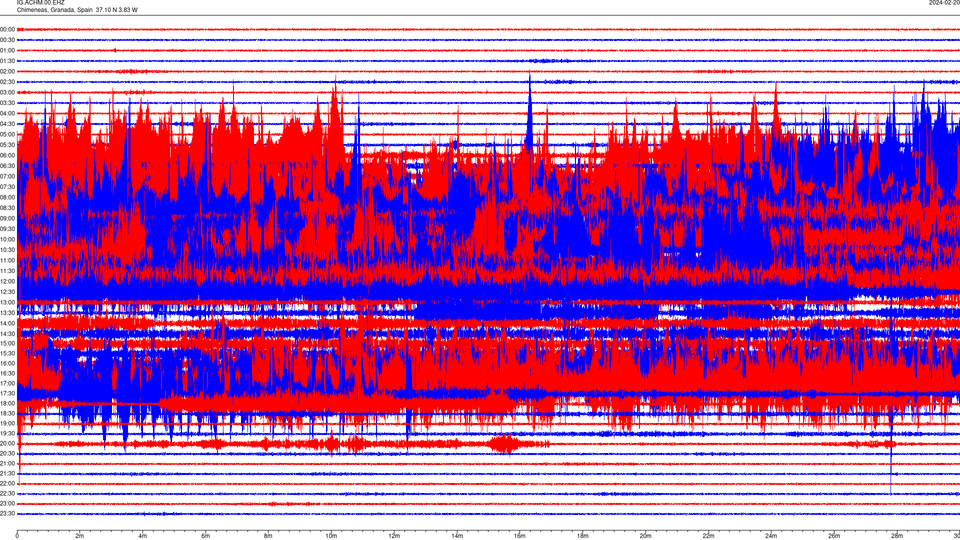Viewport: 960px width, 540px height.
Task: Click the 4m tick on the minute axis
Action: coord(143,536)
